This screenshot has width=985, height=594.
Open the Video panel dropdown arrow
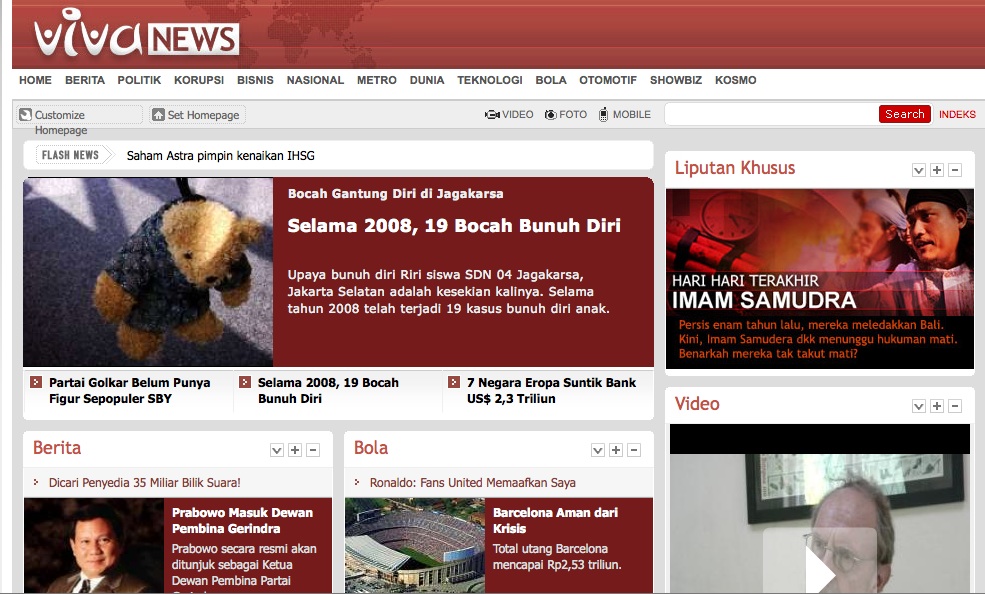[919, 406]
